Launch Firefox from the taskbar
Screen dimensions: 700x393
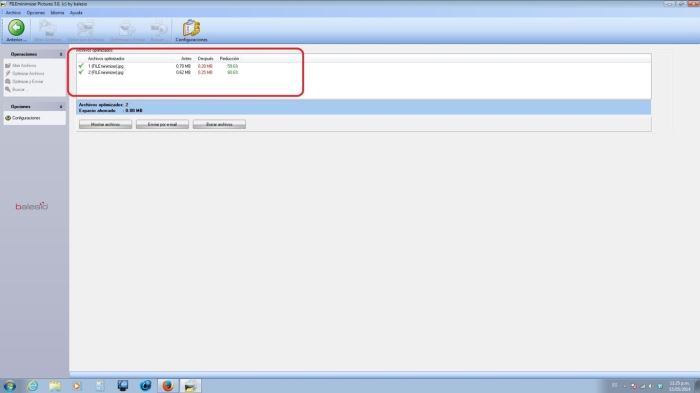tap(168, 385)
